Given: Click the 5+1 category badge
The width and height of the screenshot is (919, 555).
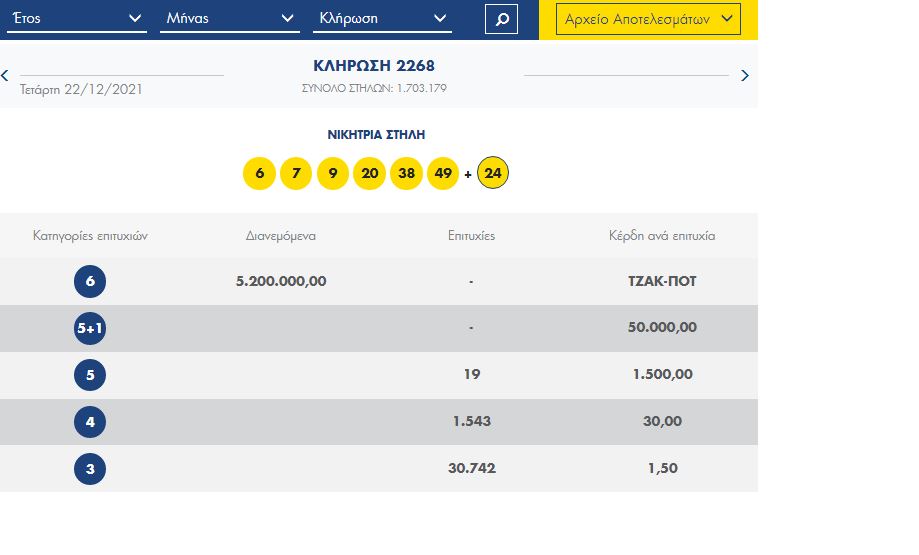Looking at the screenshot, I should point(90,328).
